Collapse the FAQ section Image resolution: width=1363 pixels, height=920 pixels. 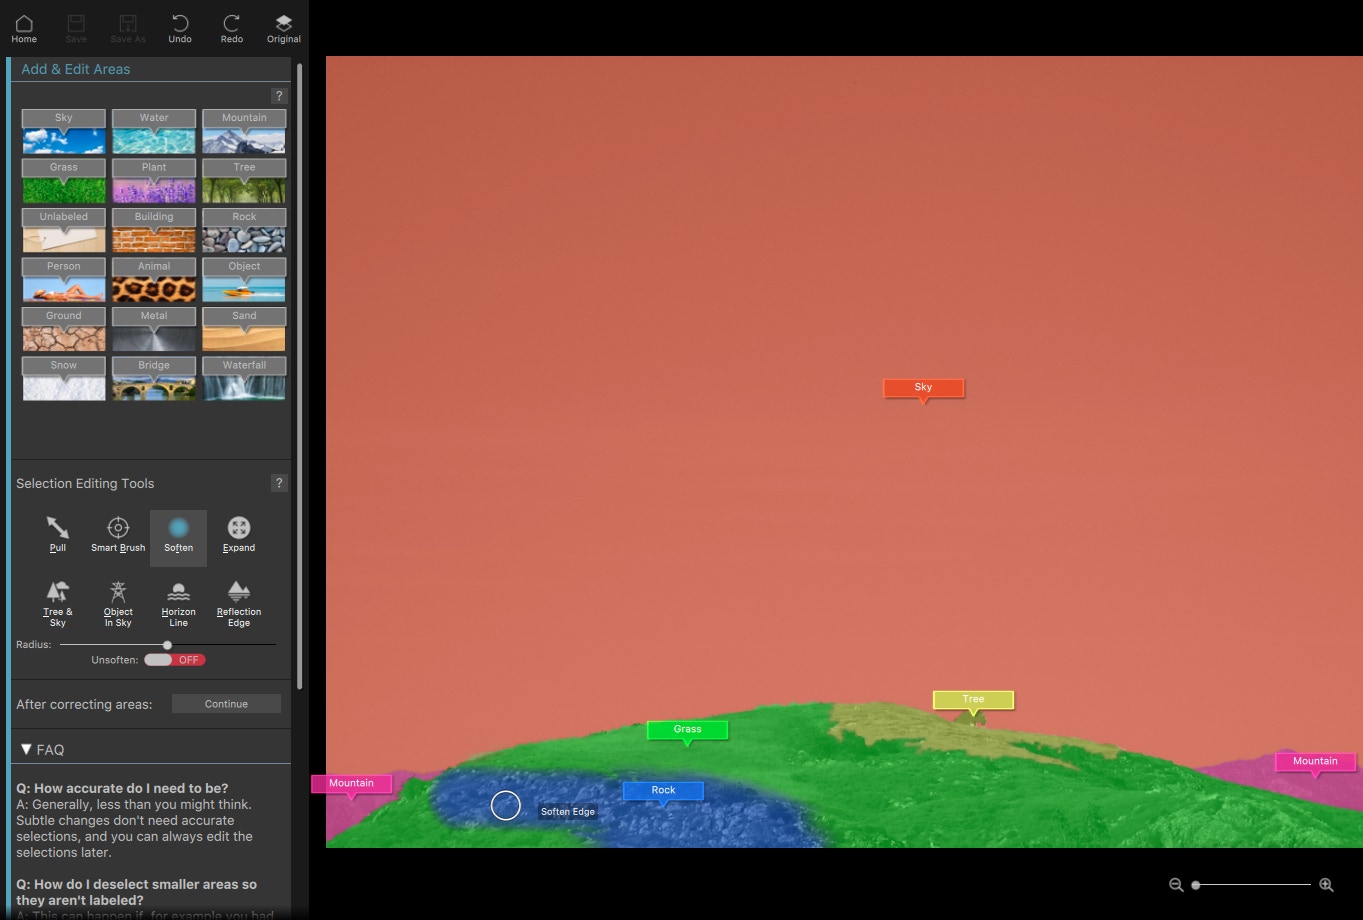[26, 749]
